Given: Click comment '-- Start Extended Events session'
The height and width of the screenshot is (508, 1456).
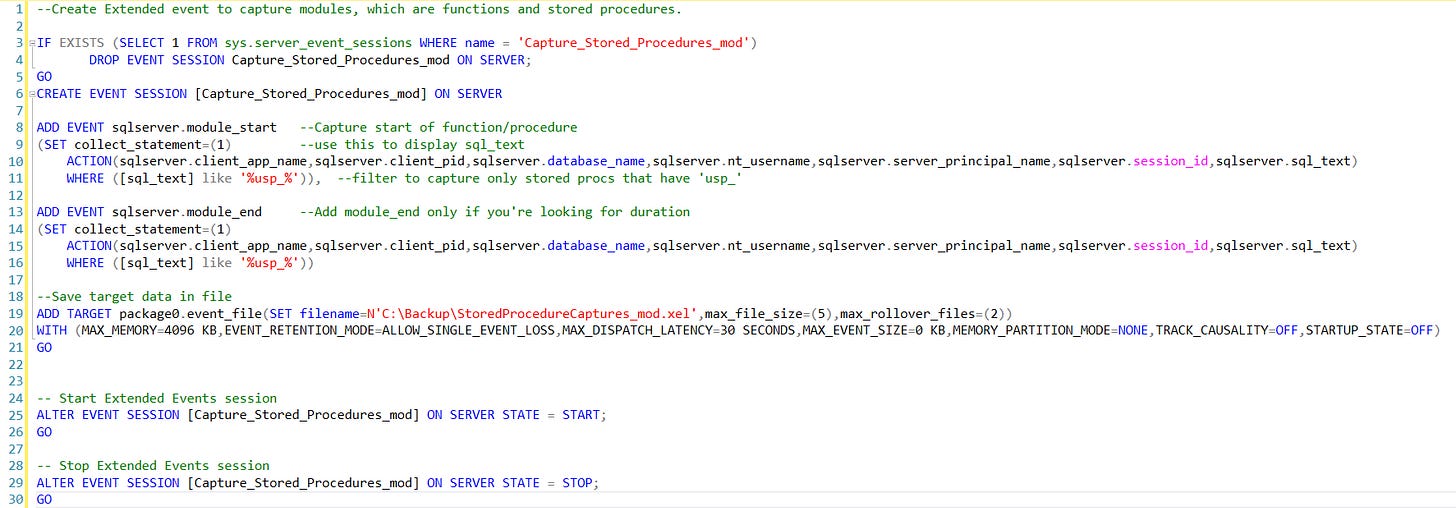Looking at the screenshot, I should point(157,398).
